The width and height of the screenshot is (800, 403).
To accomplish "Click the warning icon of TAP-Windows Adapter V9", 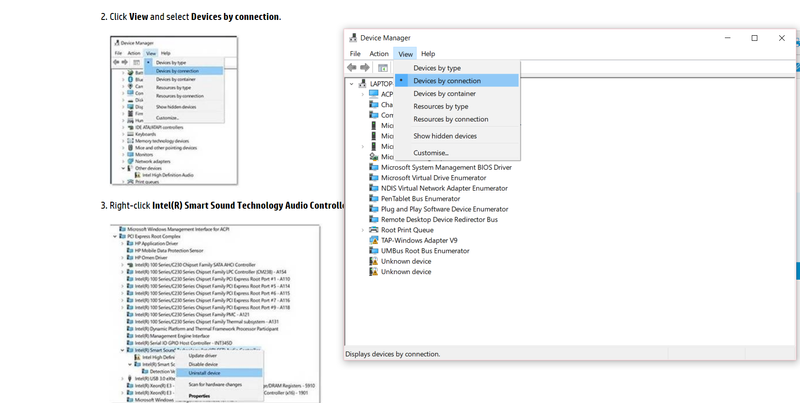I will pyautogui.click(x=373, y=240).
